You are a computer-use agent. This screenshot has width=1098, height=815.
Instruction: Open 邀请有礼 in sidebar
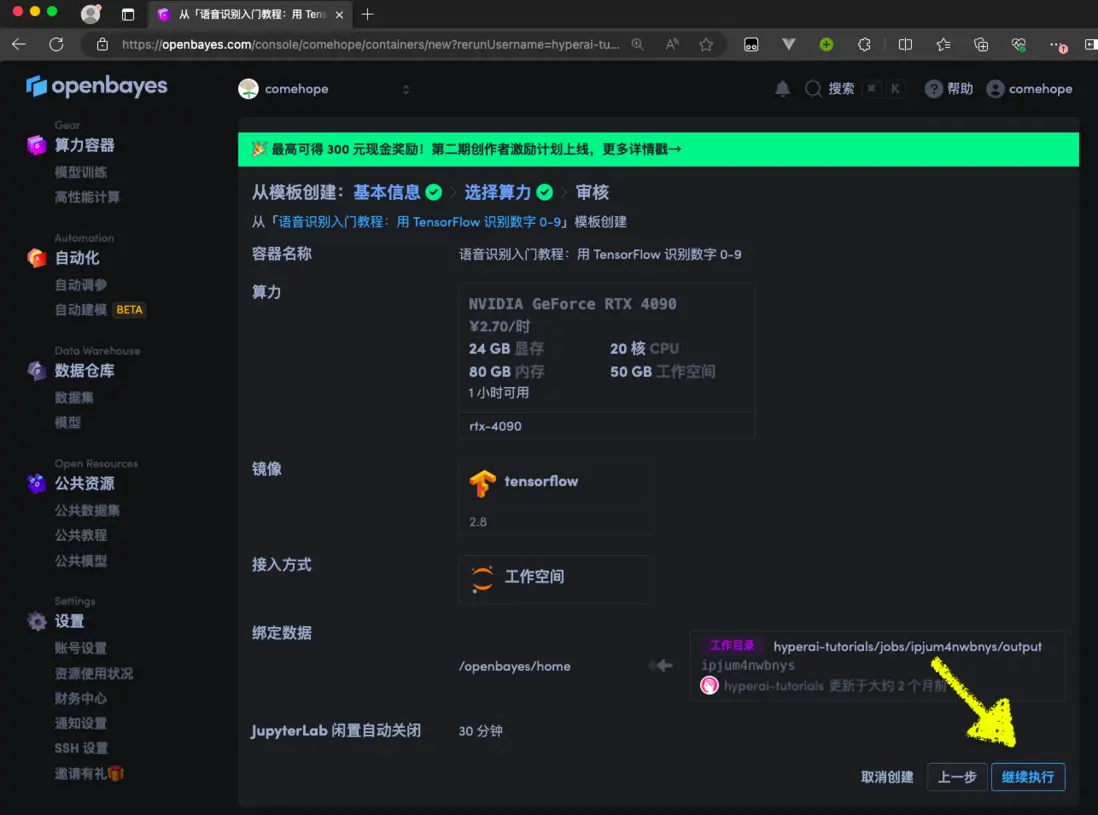pyautogui.click(x=89, y=773)
